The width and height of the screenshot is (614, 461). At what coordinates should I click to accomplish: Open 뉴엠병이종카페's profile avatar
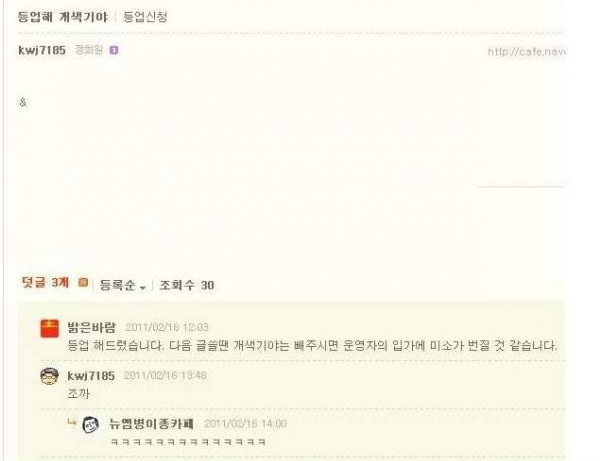91,425
